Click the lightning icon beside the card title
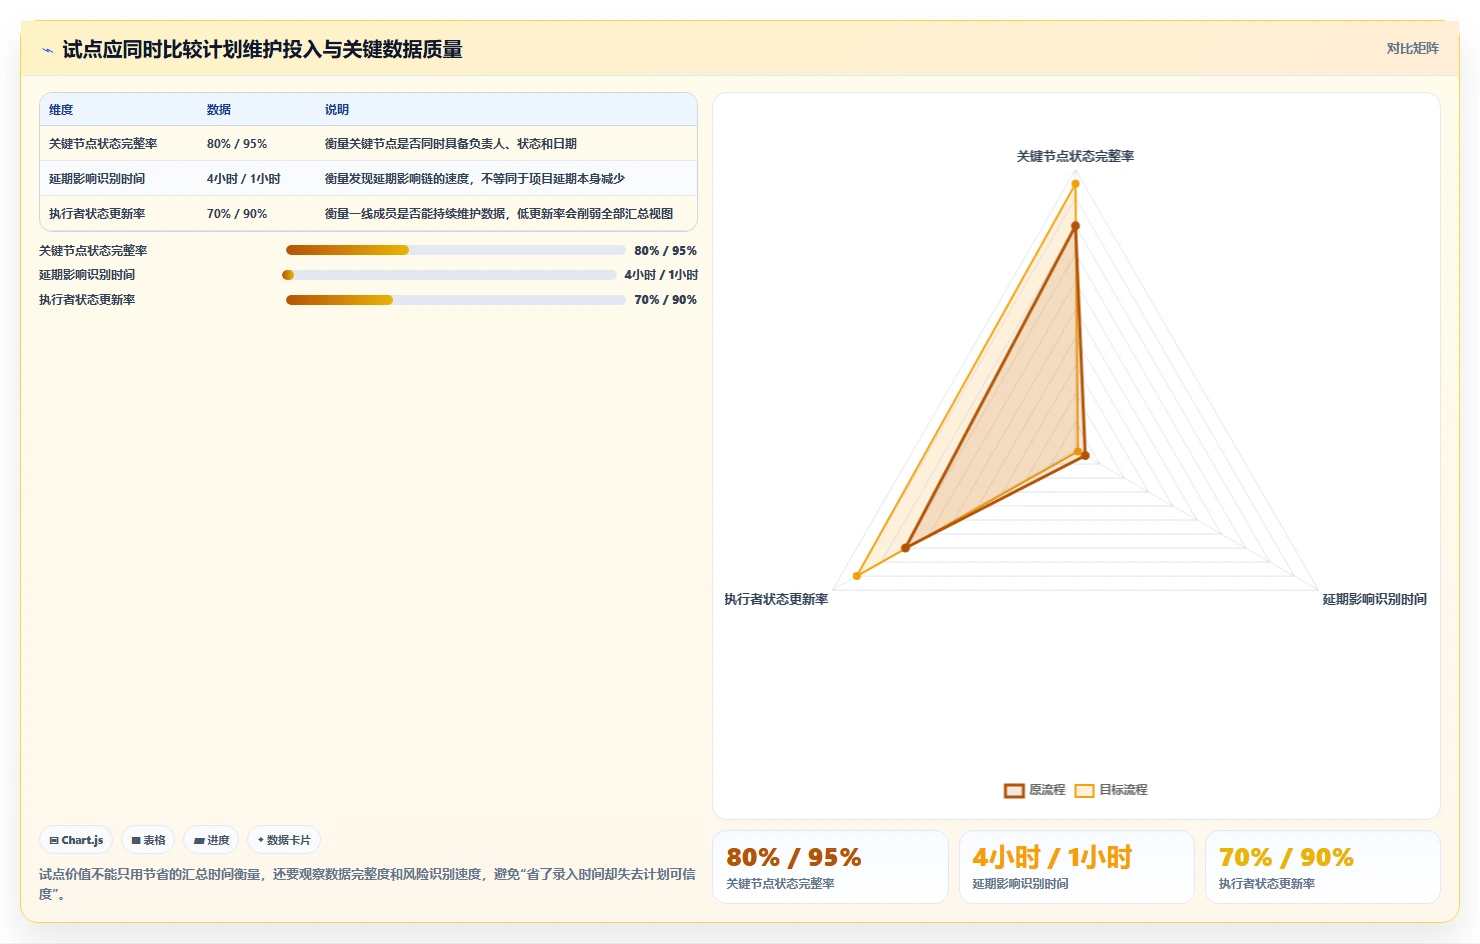This screenshot has width=1480, height=944. pos(47,50)
